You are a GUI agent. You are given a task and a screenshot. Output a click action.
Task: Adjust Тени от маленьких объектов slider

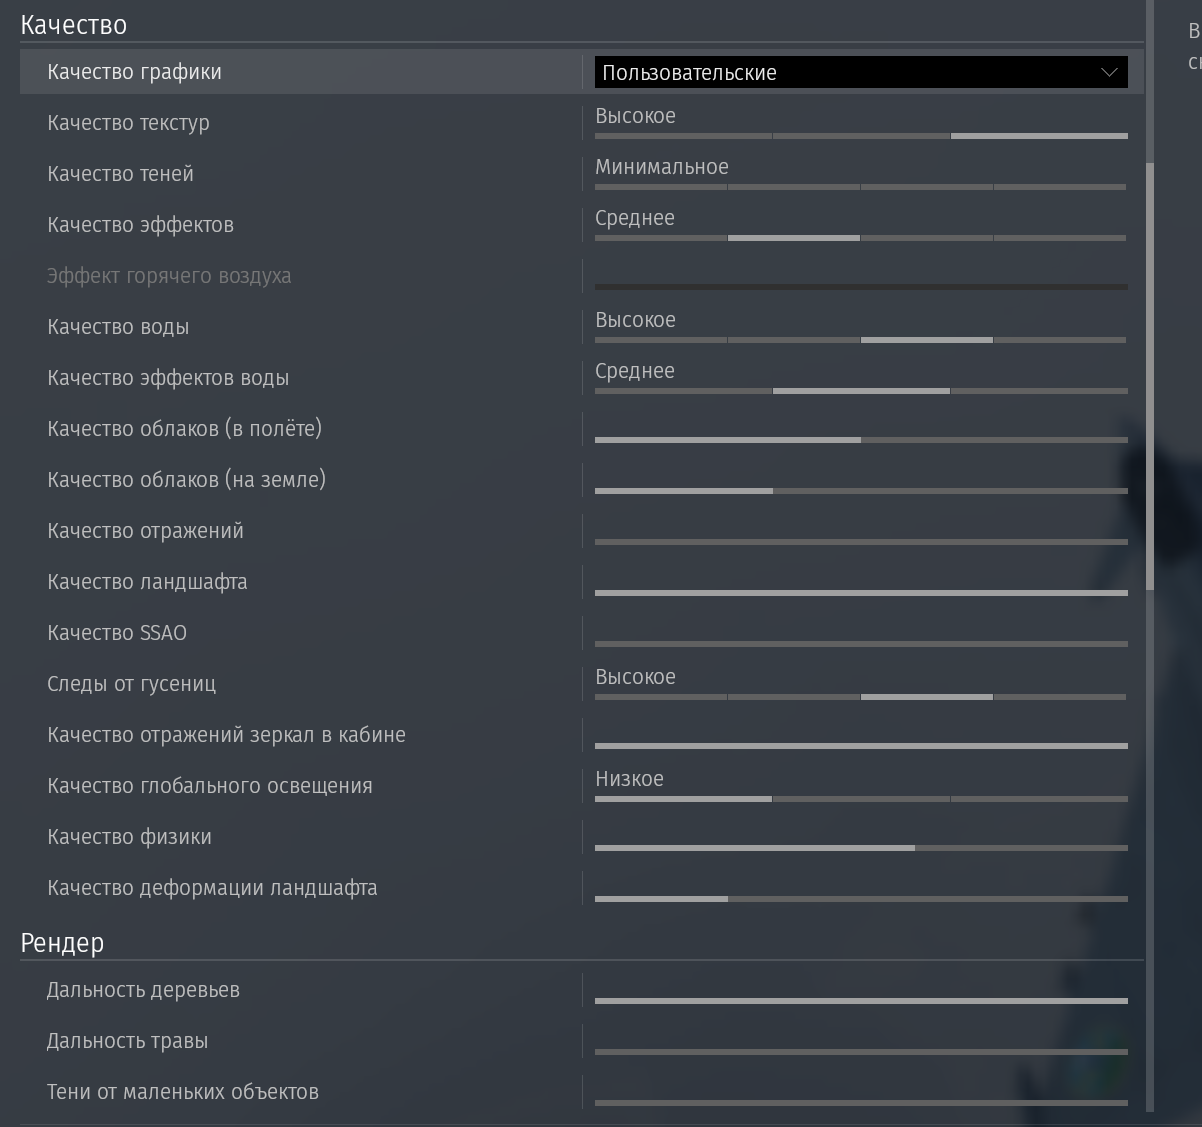pyautogui.click(x=860, y=1103)
